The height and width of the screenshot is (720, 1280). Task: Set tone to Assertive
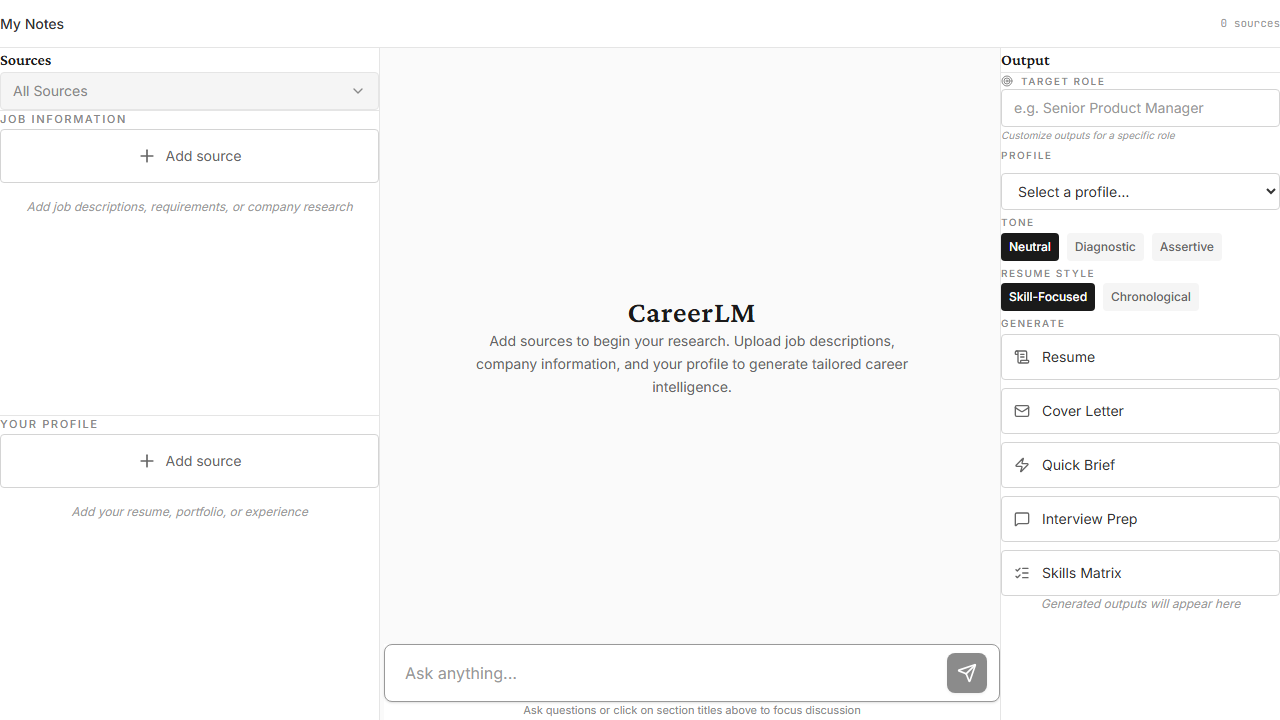[x=1186, y=247]
